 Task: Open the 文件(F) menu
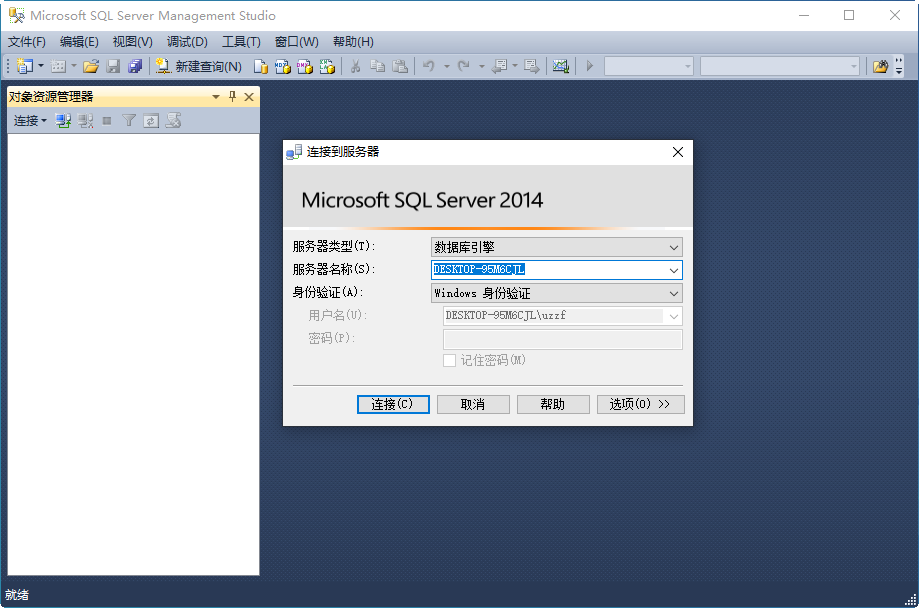27,42
